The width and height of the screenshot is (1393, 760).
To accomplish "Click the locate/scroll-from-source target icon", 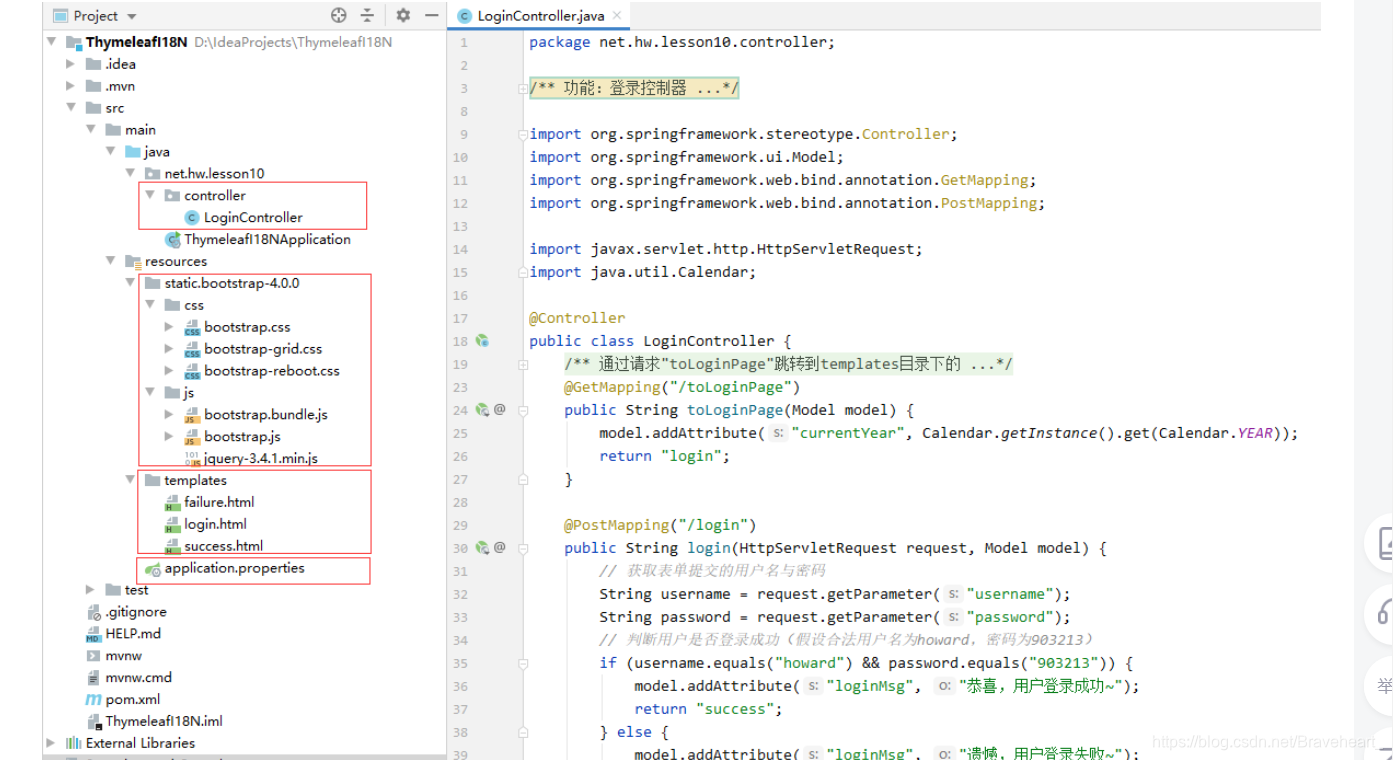I will tap(338, 15).
